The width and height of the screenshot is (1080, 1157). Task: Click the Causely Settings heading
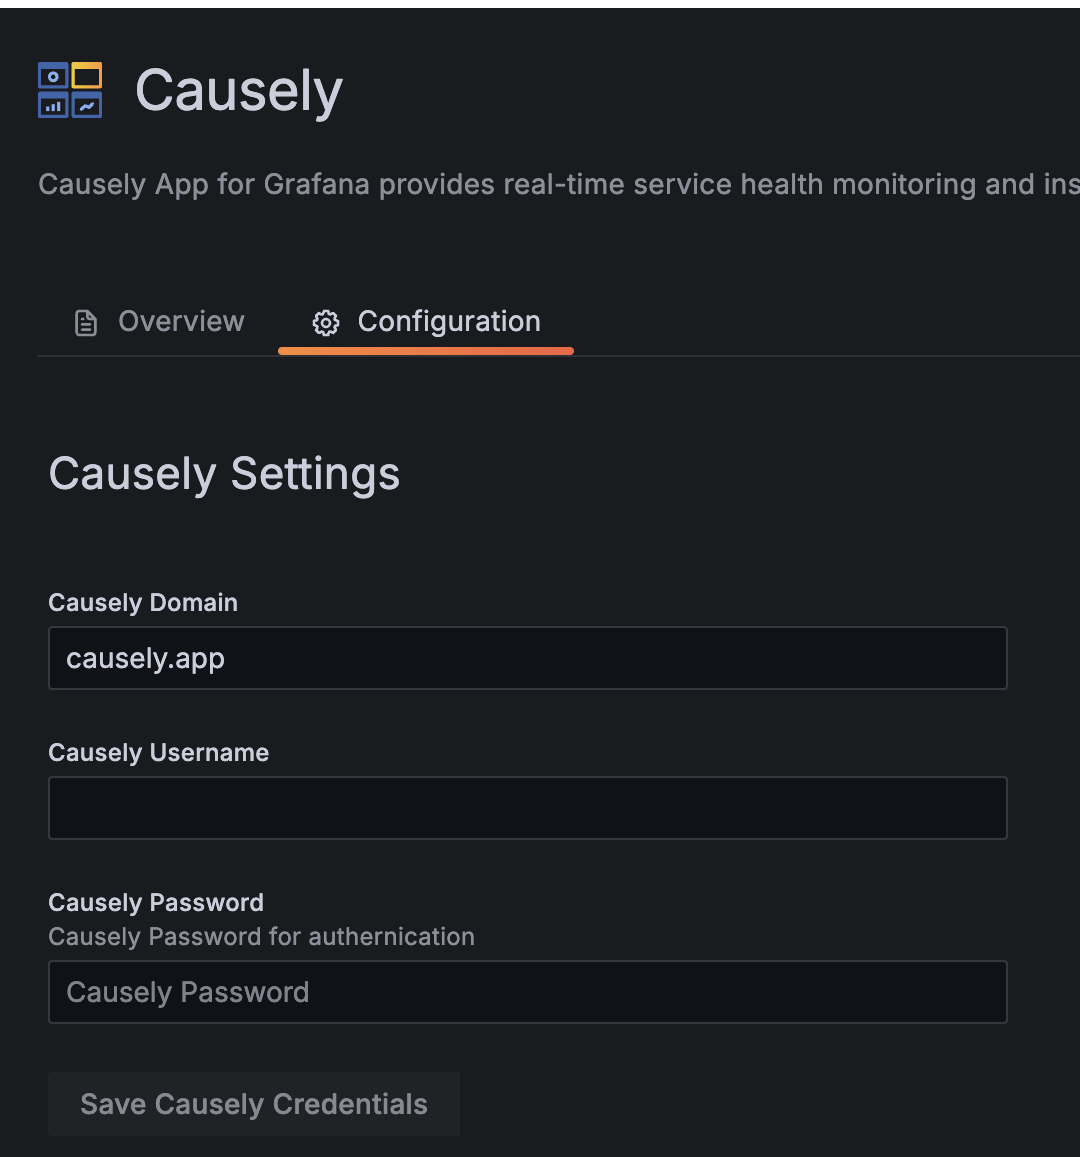coord(224,473)
